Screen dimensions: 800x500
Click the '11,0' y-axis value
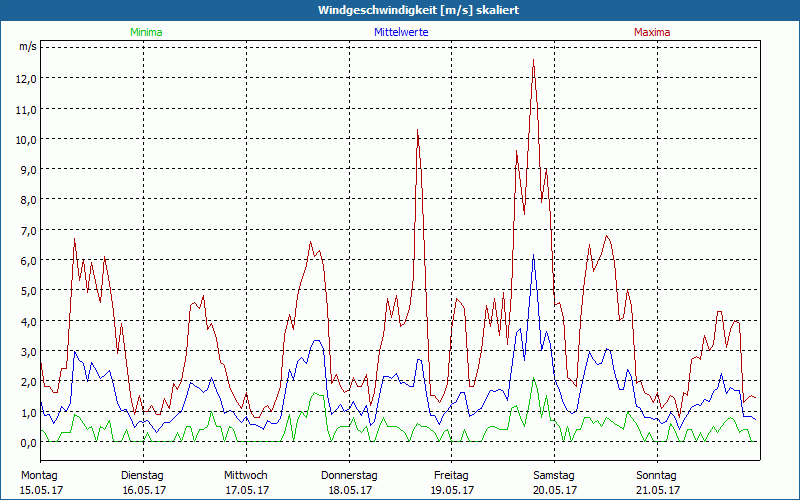coord(27,109)
